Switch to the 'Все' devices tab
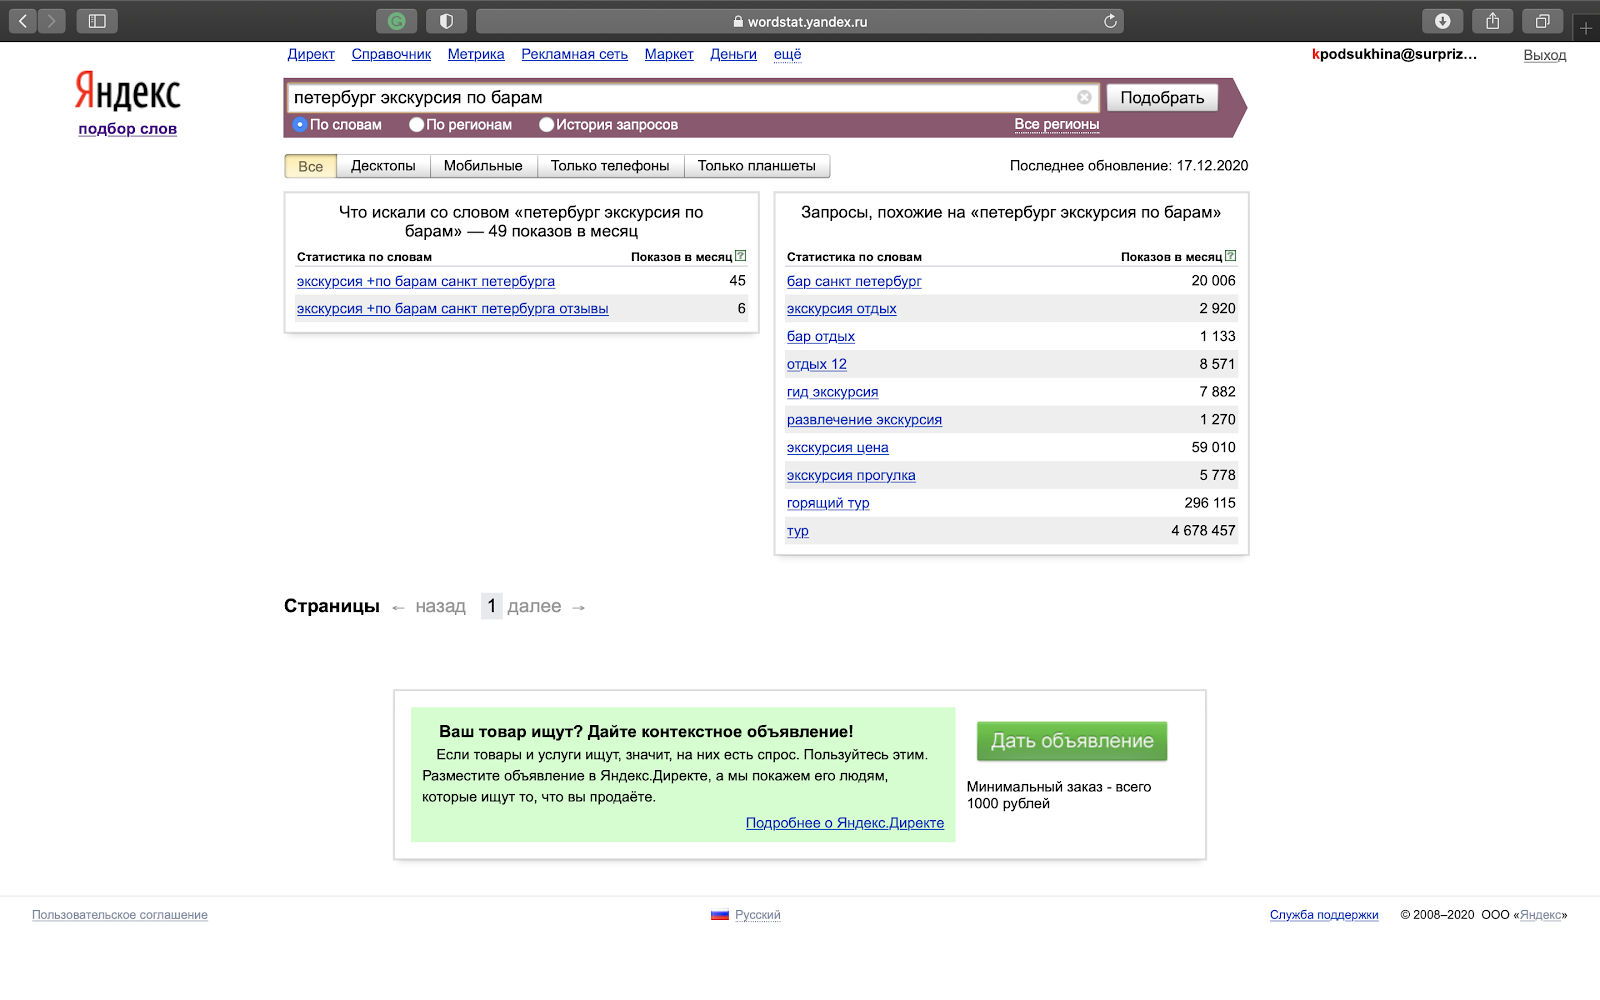Viewport: 1600px width, 1000px height. pos(311,166)
